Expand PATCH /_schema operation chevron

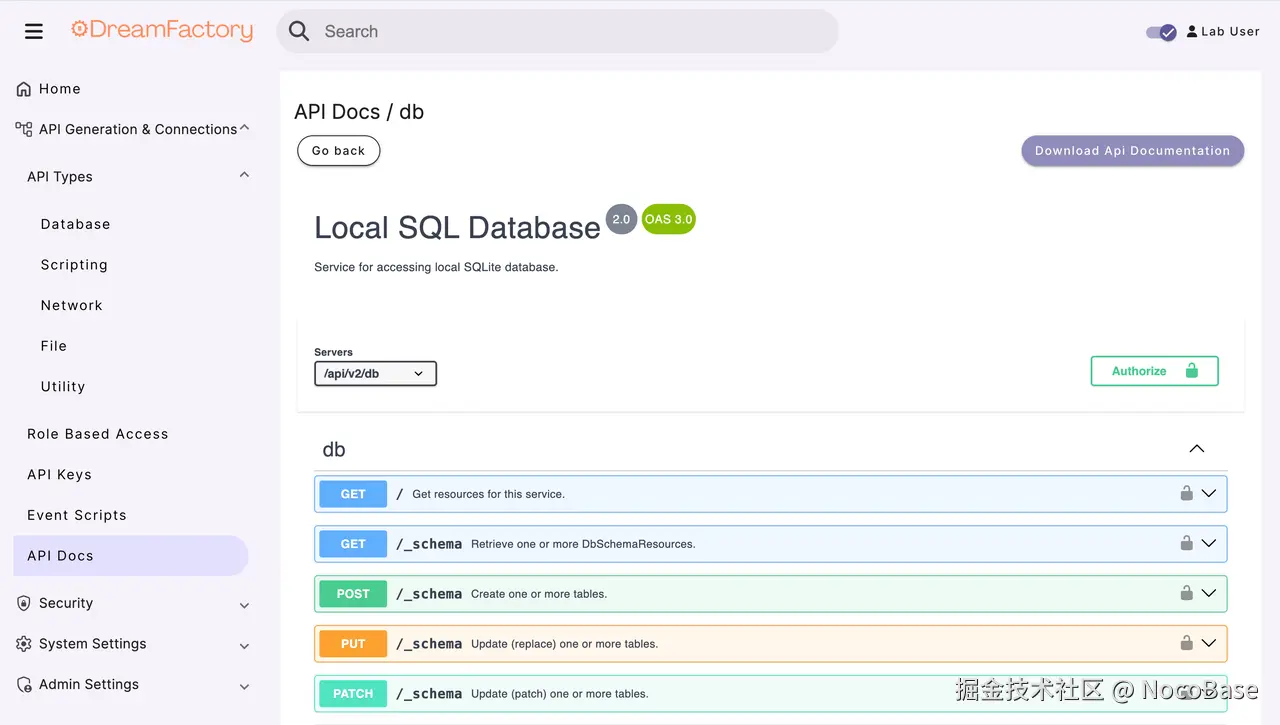[1209, 693]
